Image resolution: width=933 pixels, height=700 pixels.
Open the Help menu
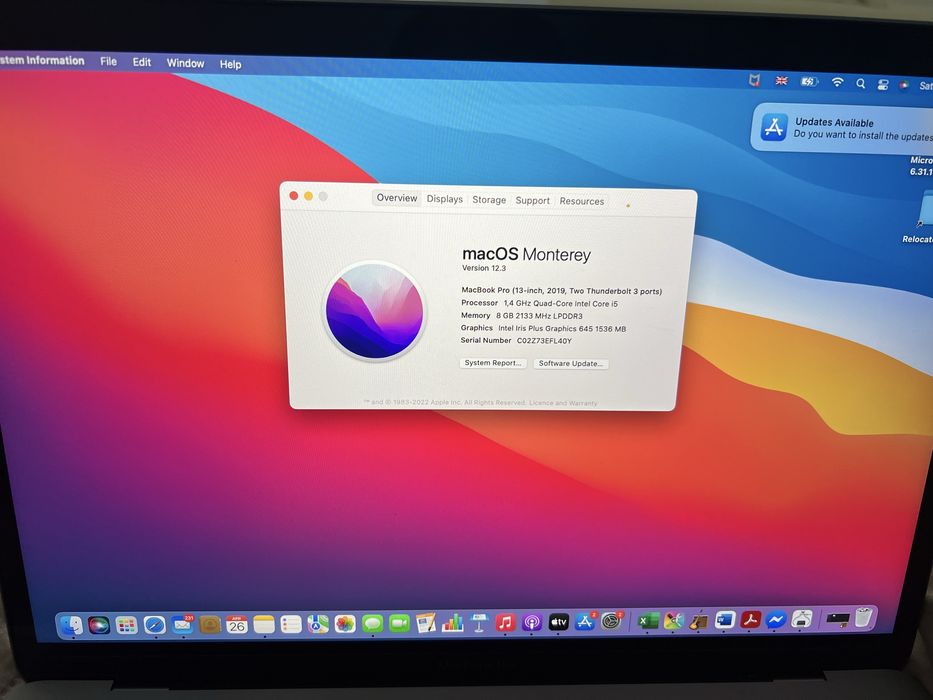coord(230,64)
